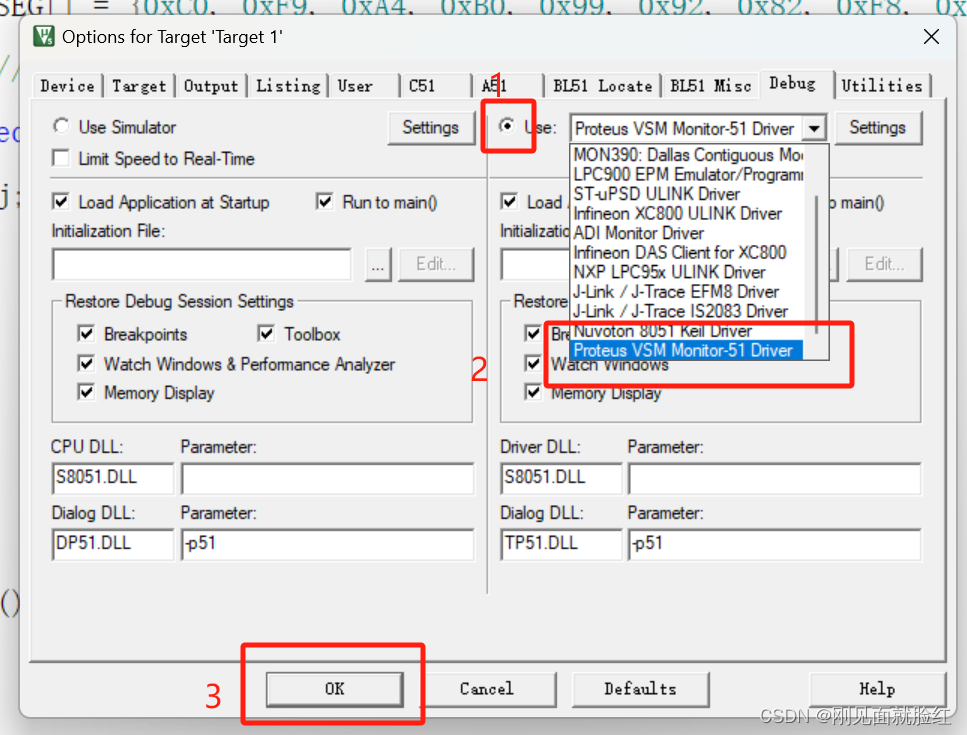Cancel the options dialog
967x735 pixels.
[487, 689]
